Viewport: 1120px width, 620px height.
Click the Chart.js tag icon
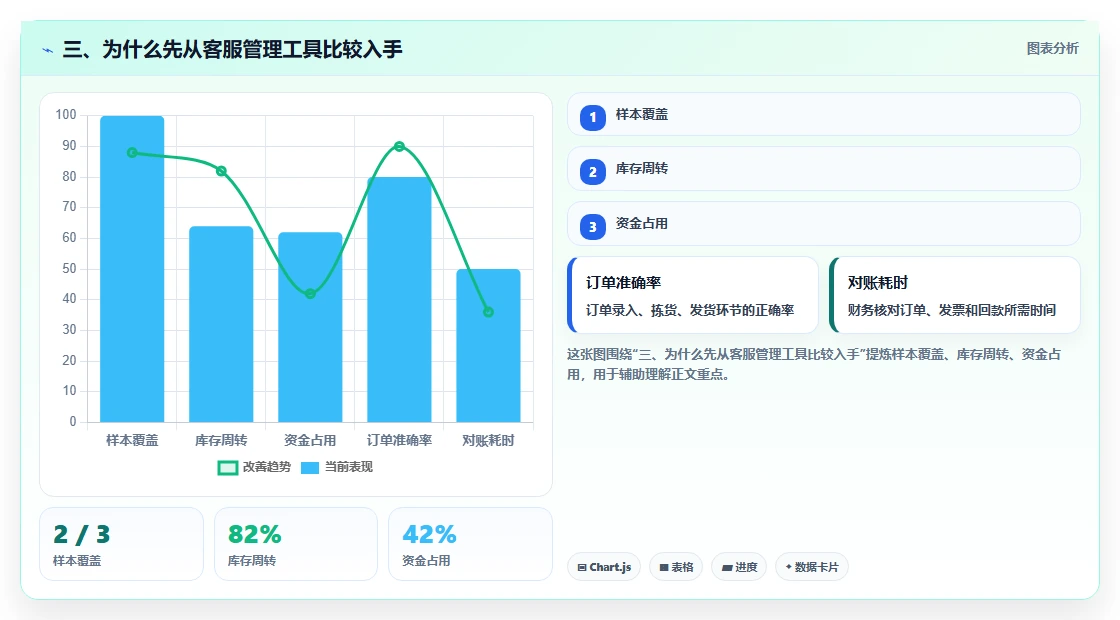tap(581, 567)
